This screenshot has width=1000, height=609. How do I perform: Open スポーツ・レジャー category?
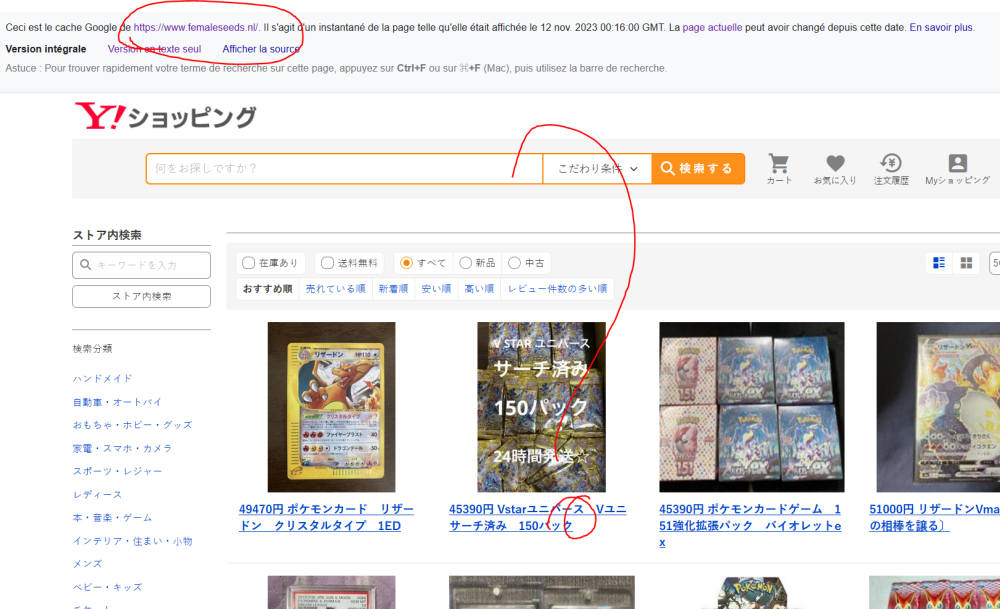117,471
